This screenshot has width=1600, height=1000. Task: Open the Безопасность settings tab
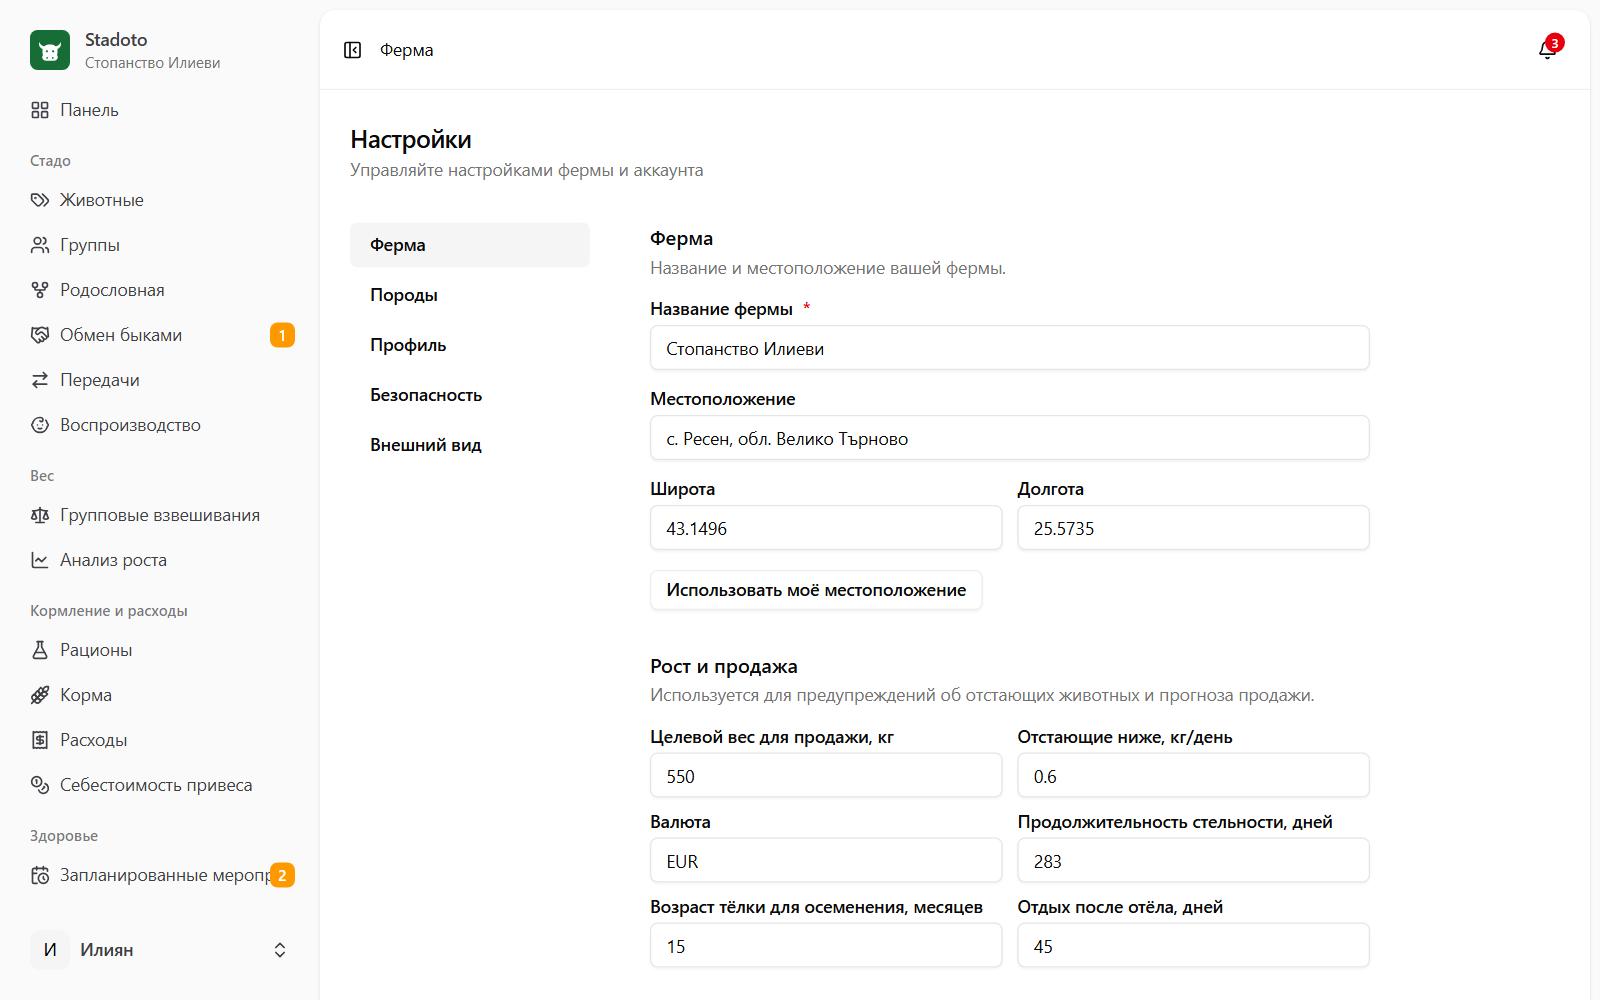tap(470, 395)
